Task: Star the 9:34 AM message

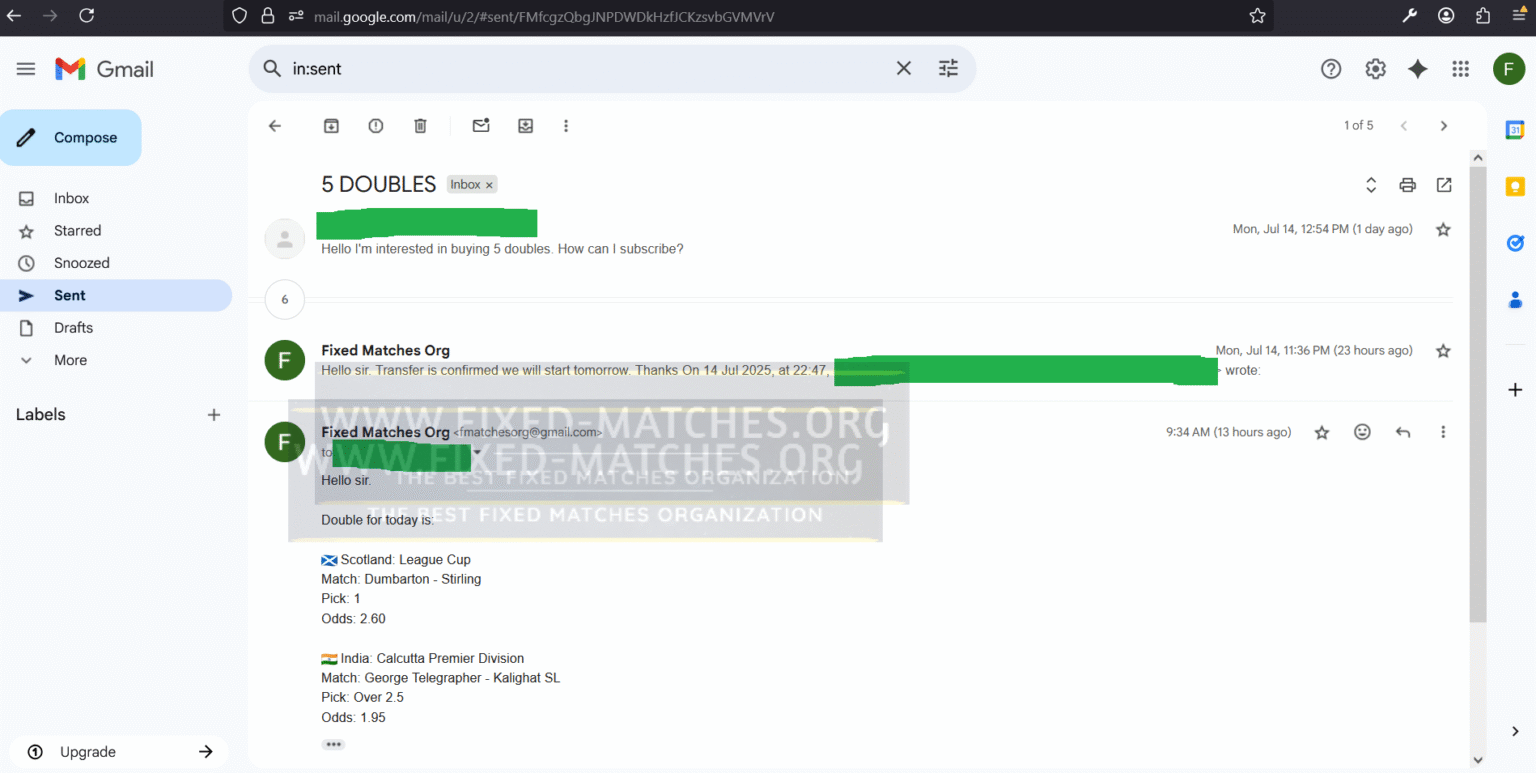Action: pos(1322,432)
